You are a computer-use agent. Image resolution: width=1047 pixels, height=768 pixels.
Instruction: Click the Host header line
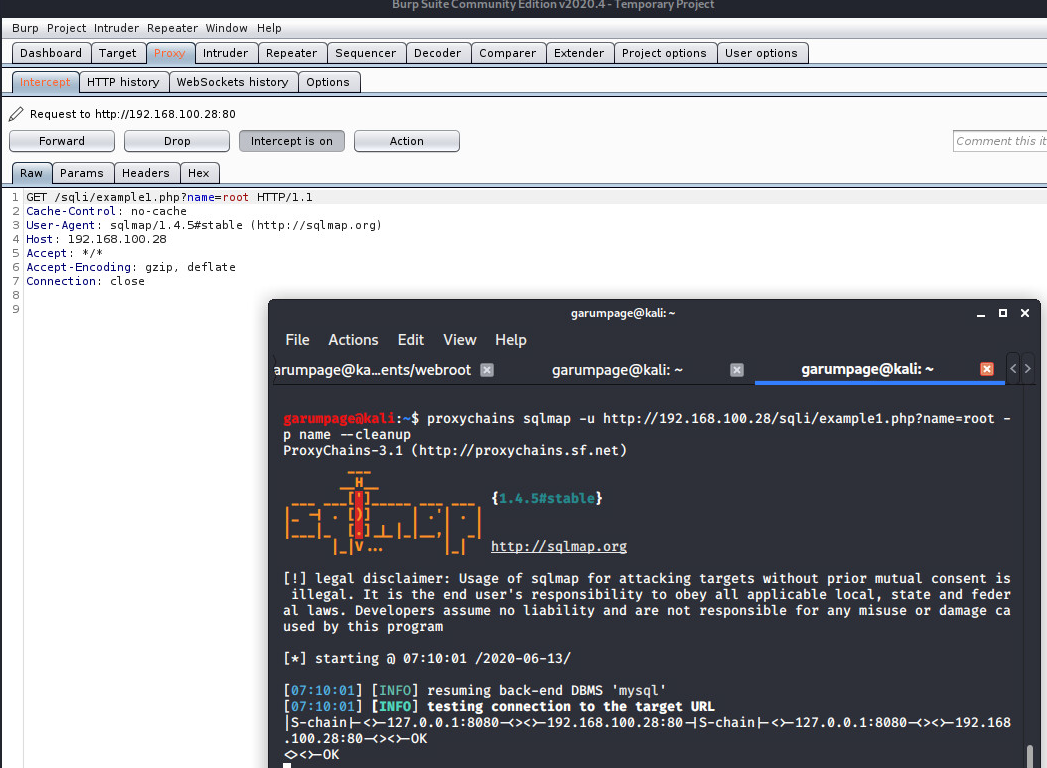click(x=96, y=239)
